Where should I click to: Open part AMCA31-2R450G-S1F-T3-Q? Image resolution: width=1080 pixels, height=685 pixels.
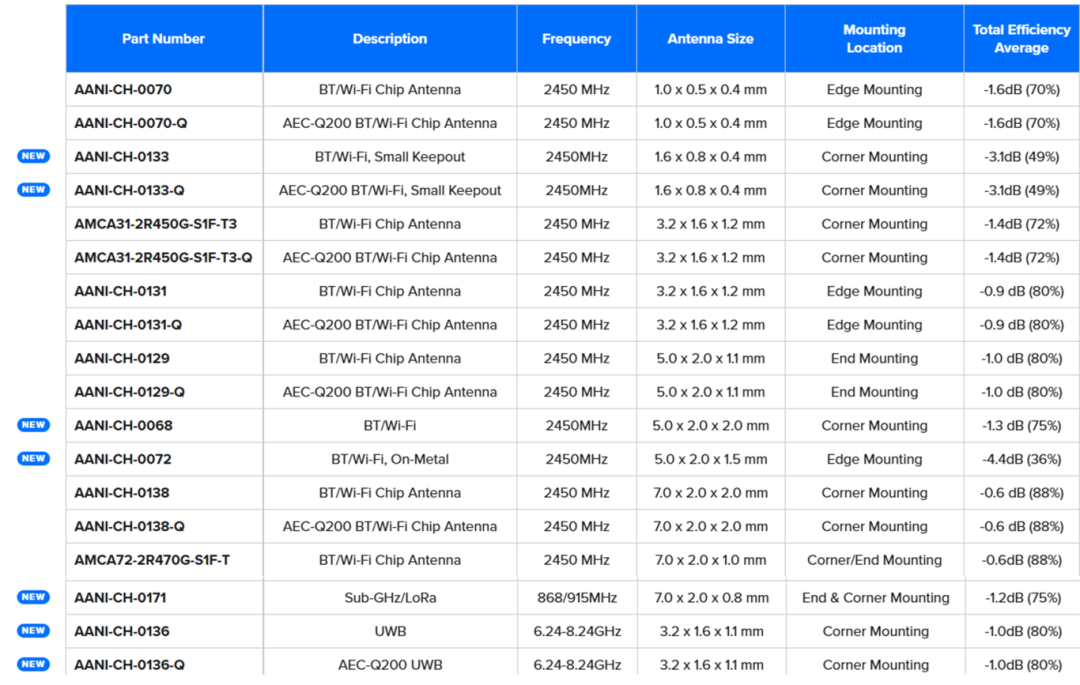pos(163,258)
